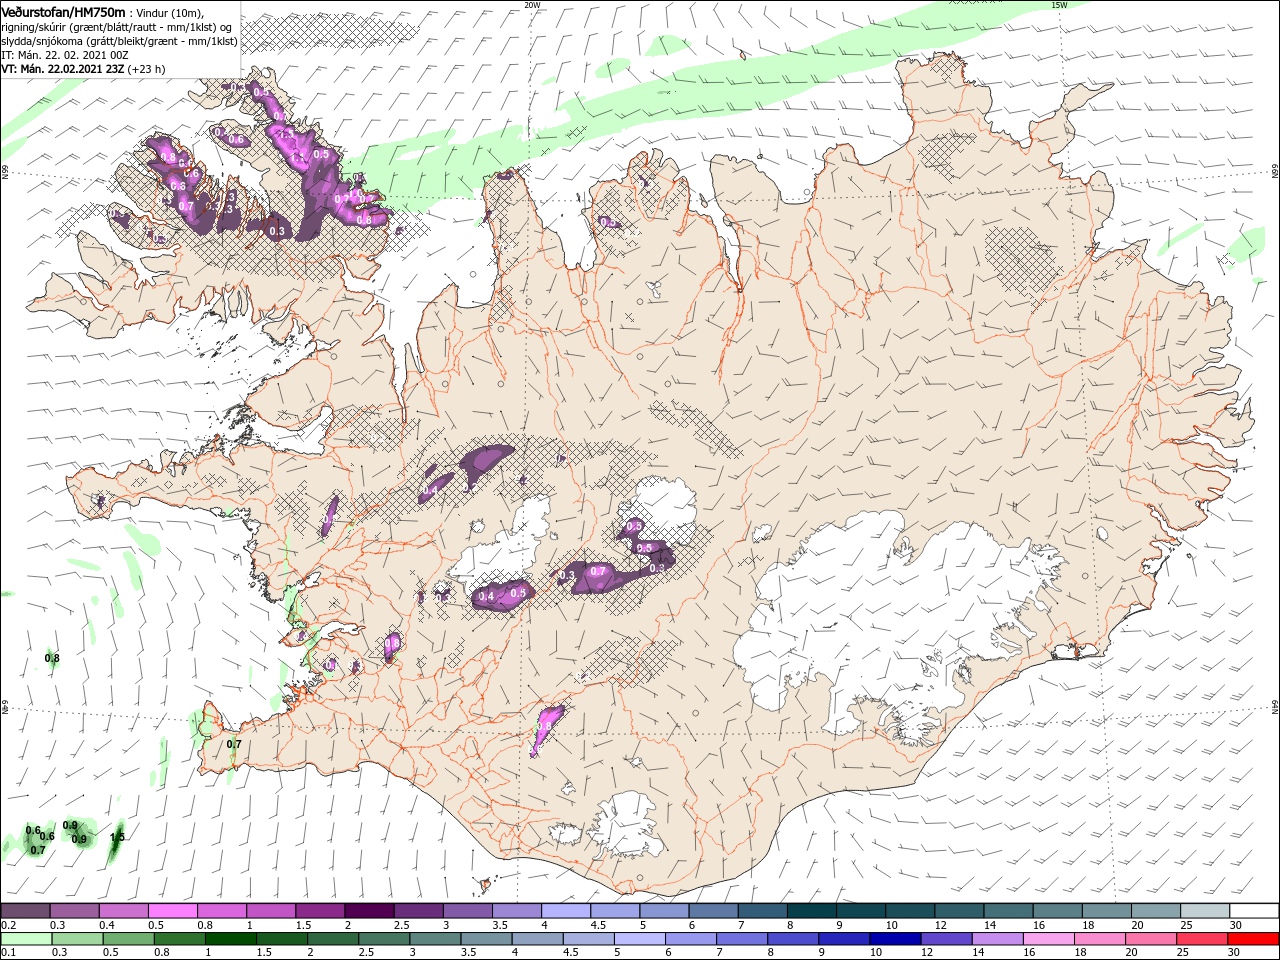Click the top-row swatch starting at 3
The width and height of the screenshot is (1280, 960).
tap(468, 911)
